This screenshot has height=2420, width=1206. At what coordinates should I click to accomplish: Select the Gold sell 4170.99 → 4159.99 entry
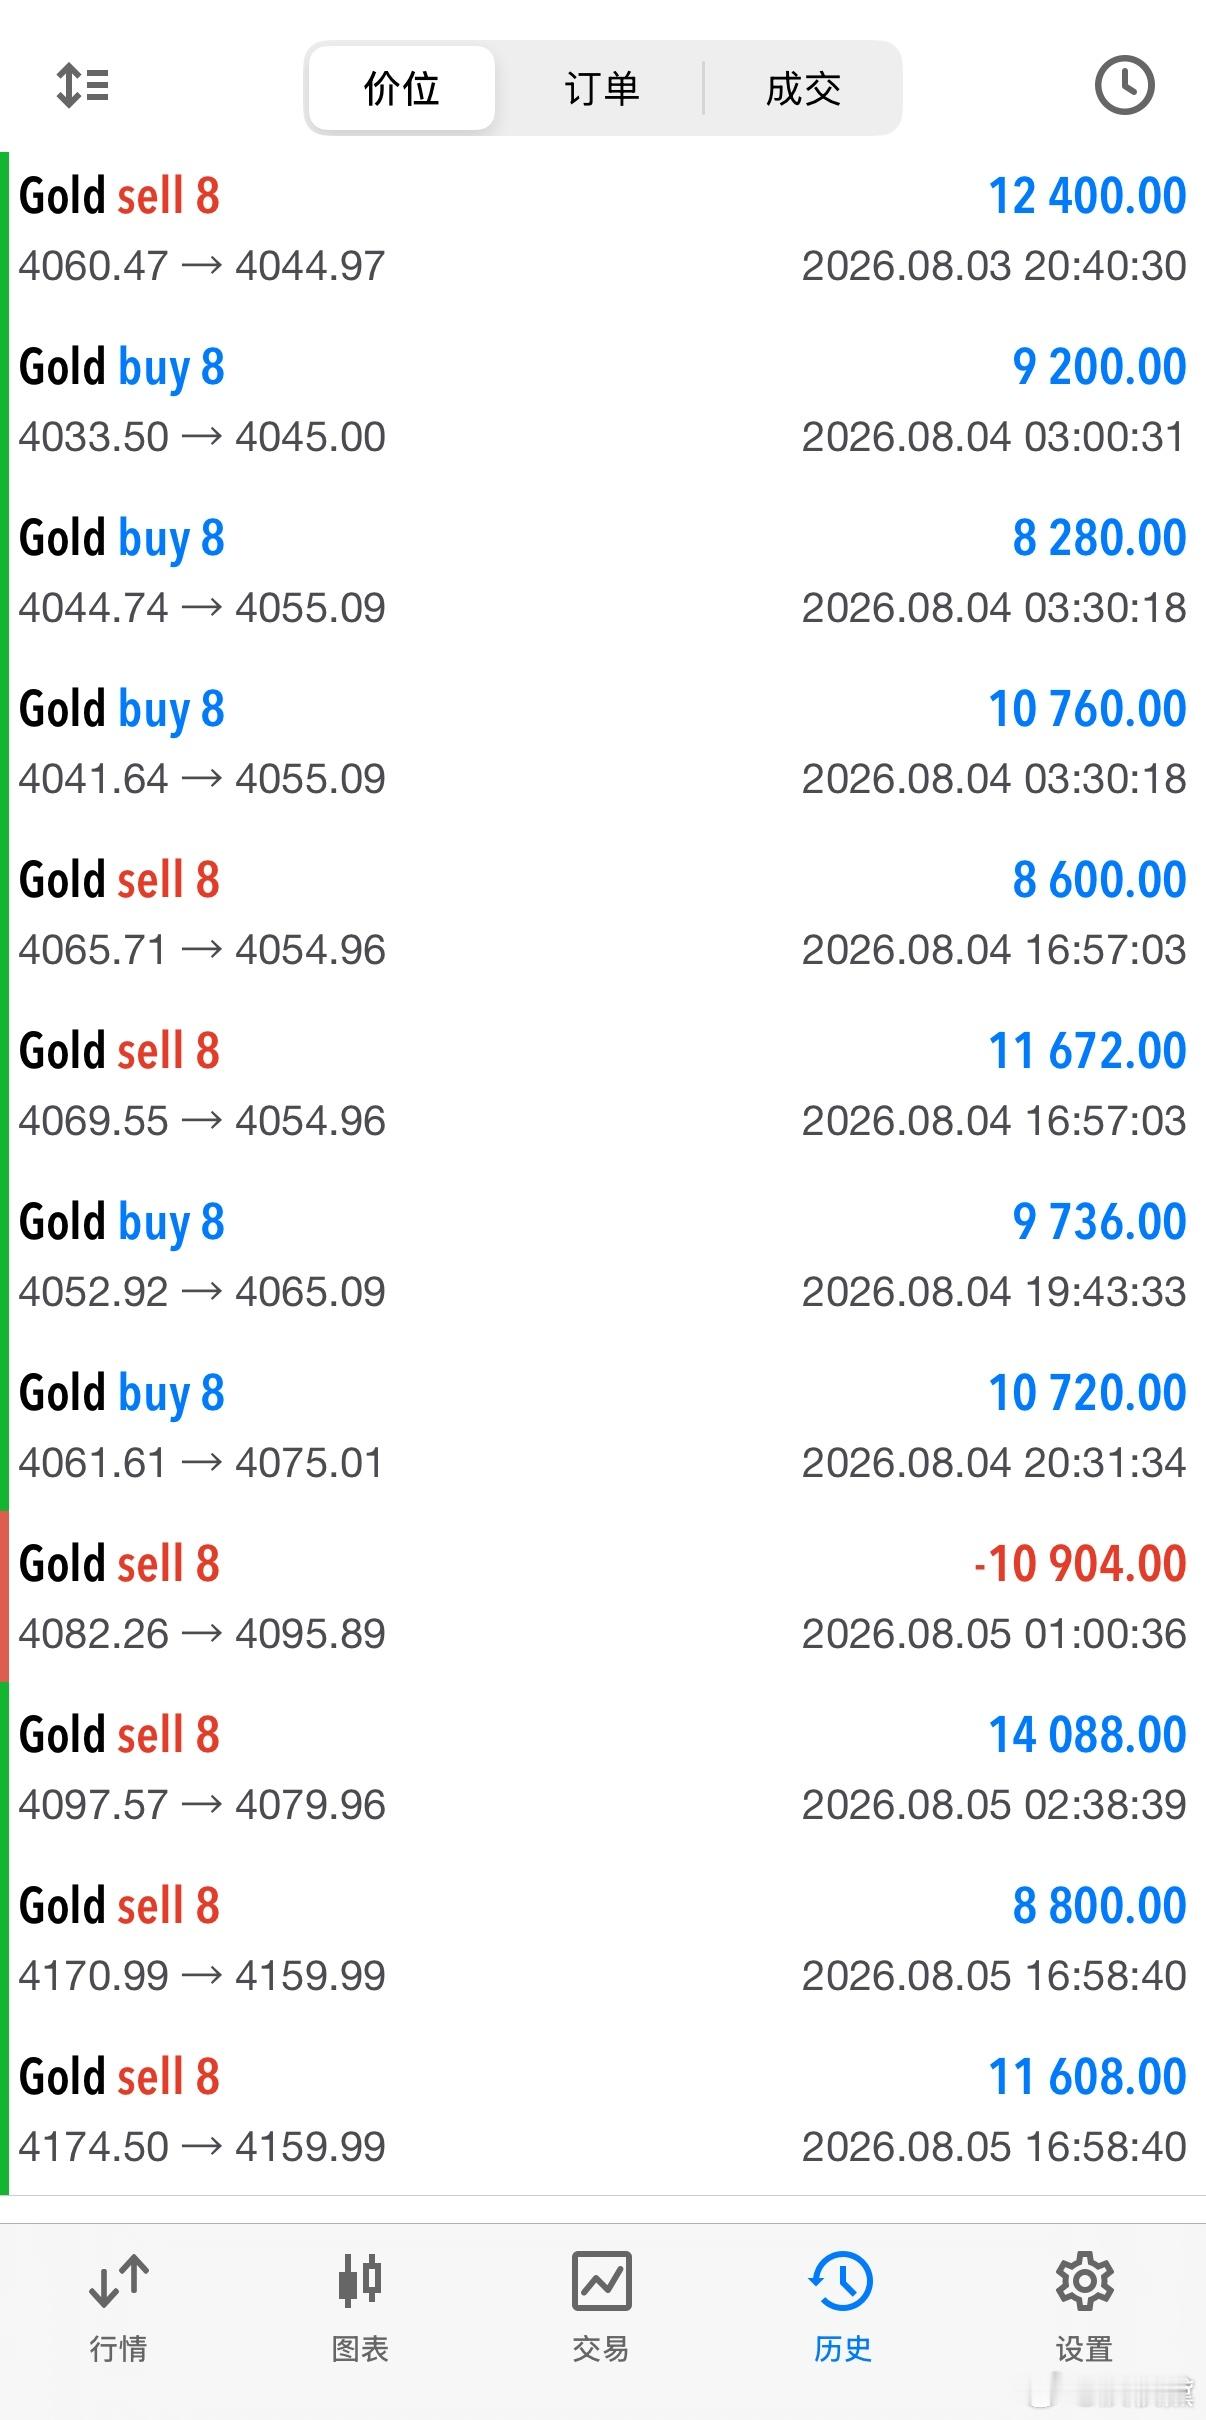pyautogui.click(x=603, y=1940)
